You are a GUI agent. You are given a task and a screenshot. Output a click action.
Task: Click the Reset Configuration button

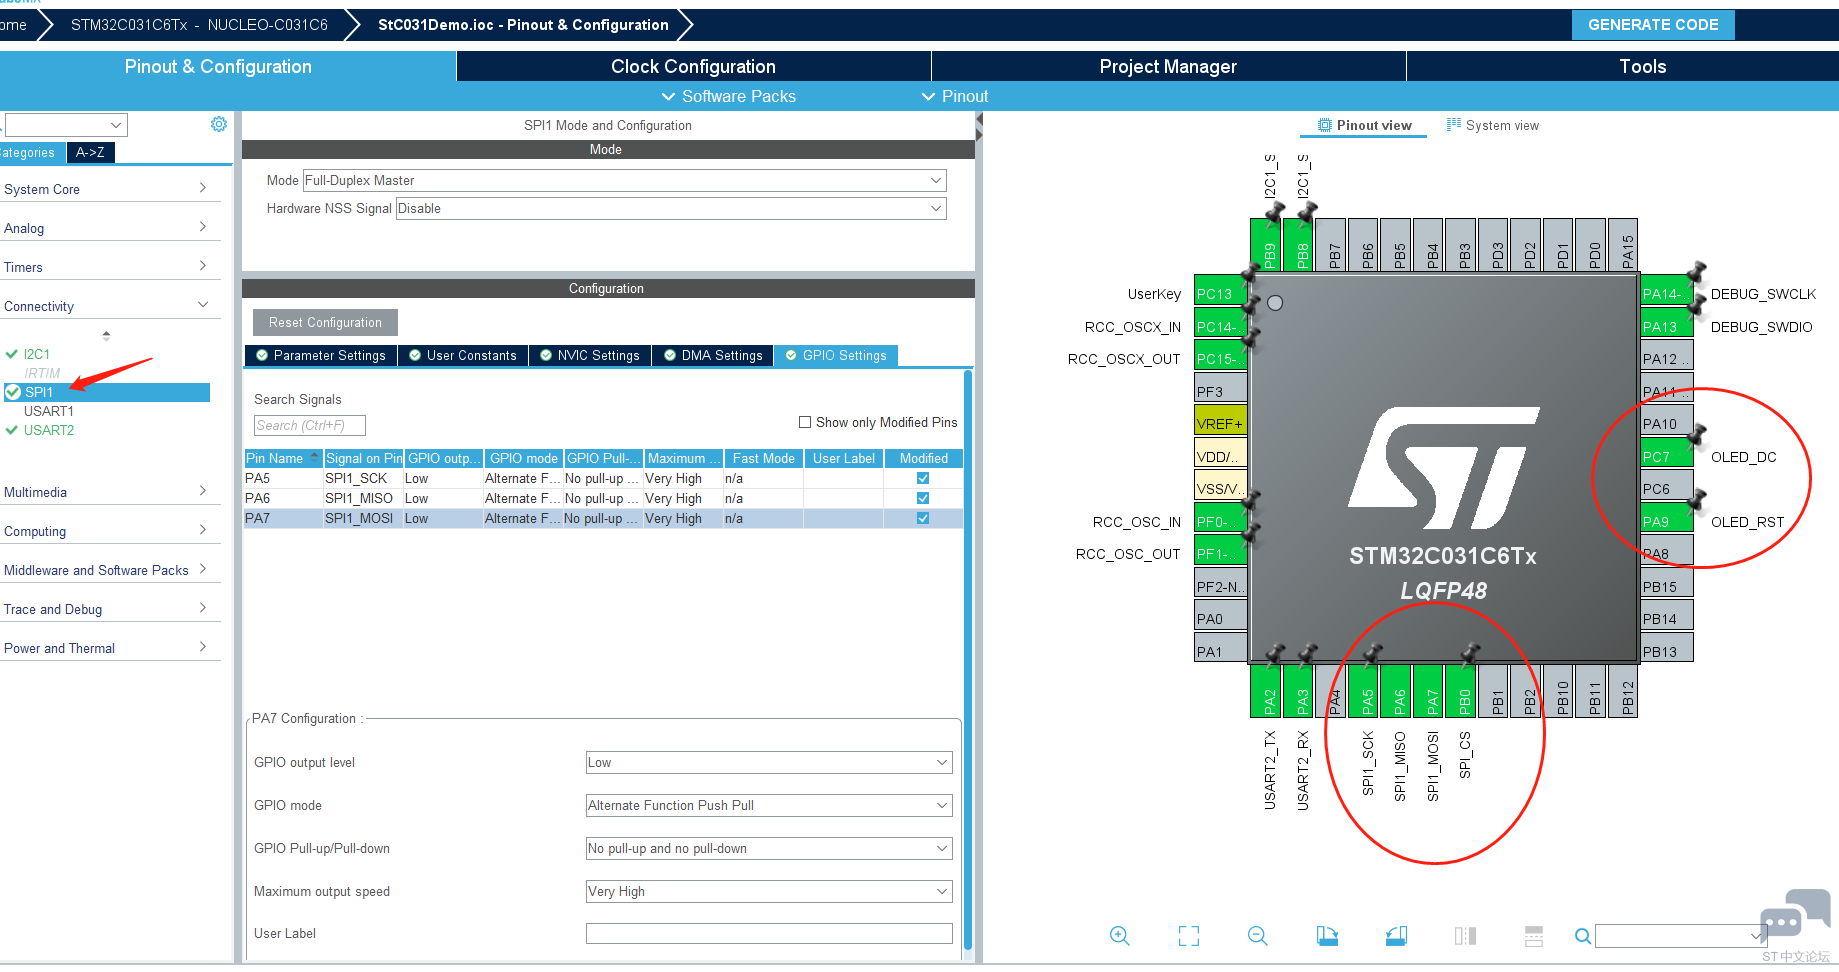click(325, 322)
